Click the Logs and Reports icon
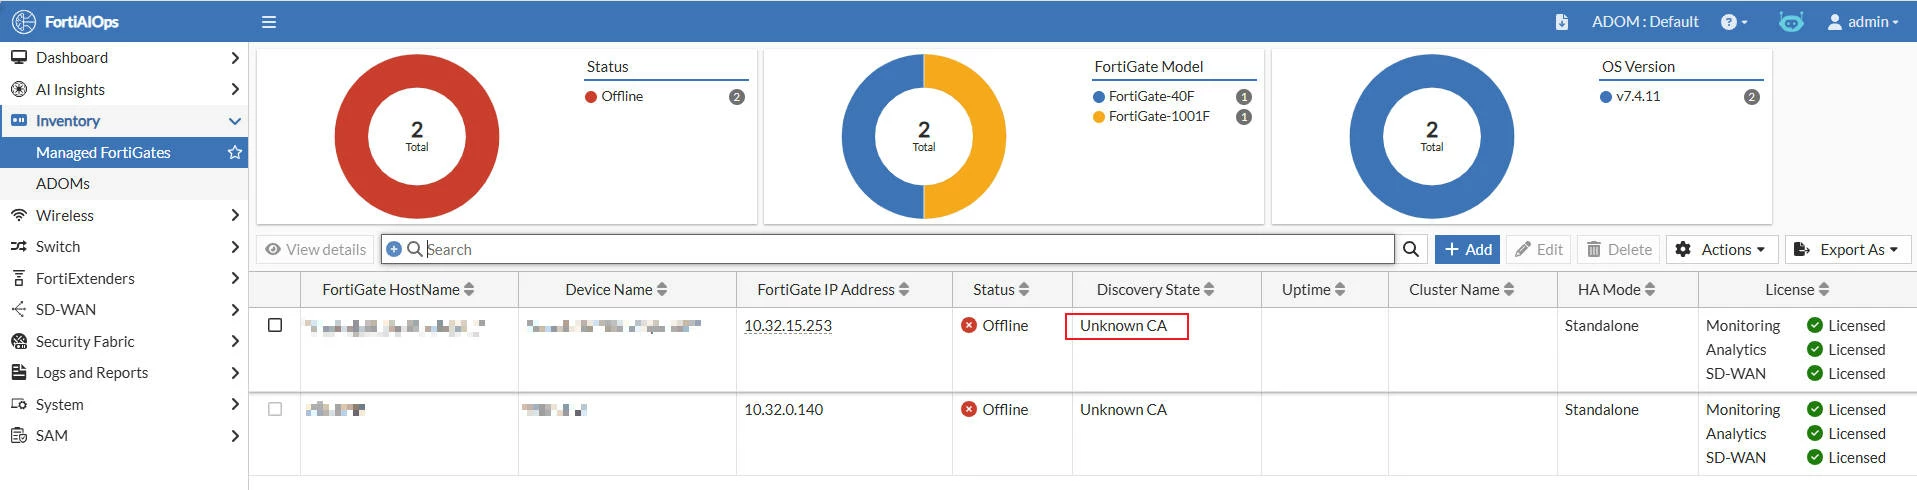 (18, 373)
